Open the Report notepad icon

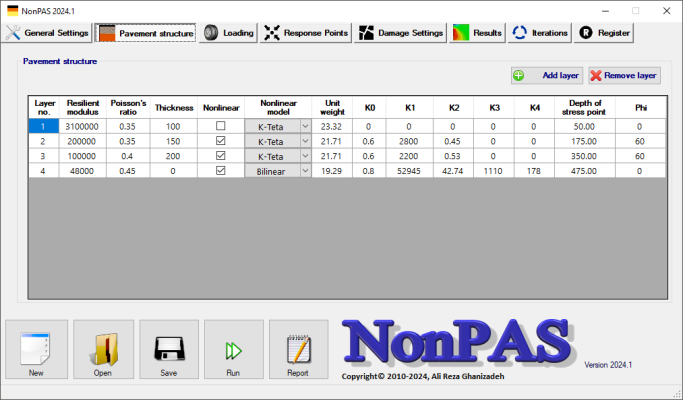tap(298, 350)
